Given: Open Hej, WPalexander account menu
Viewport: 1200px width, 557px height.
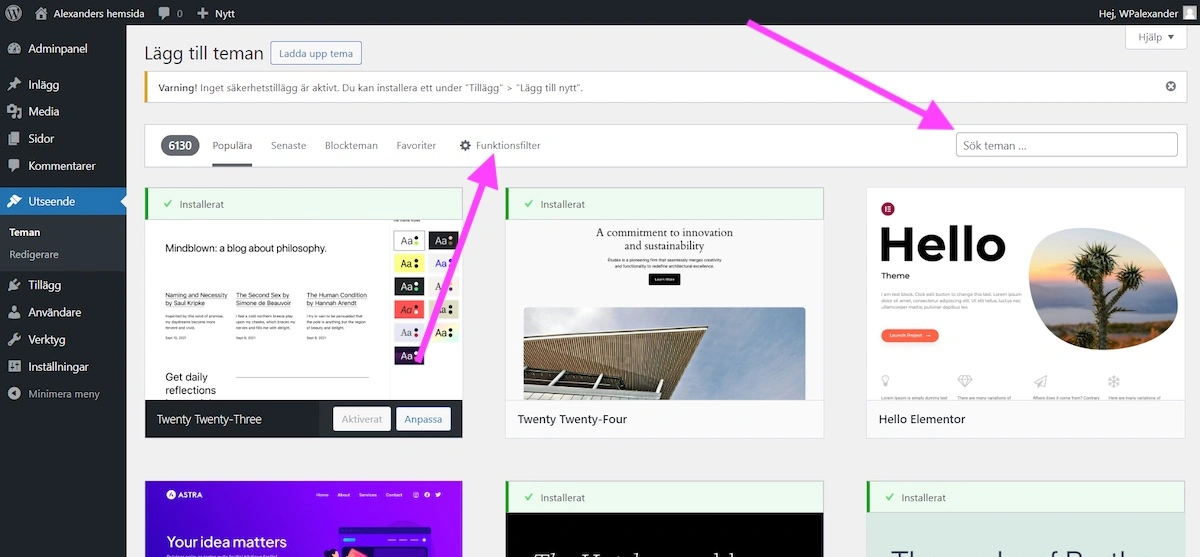Looking at the screenshot, I should 1147,13.
